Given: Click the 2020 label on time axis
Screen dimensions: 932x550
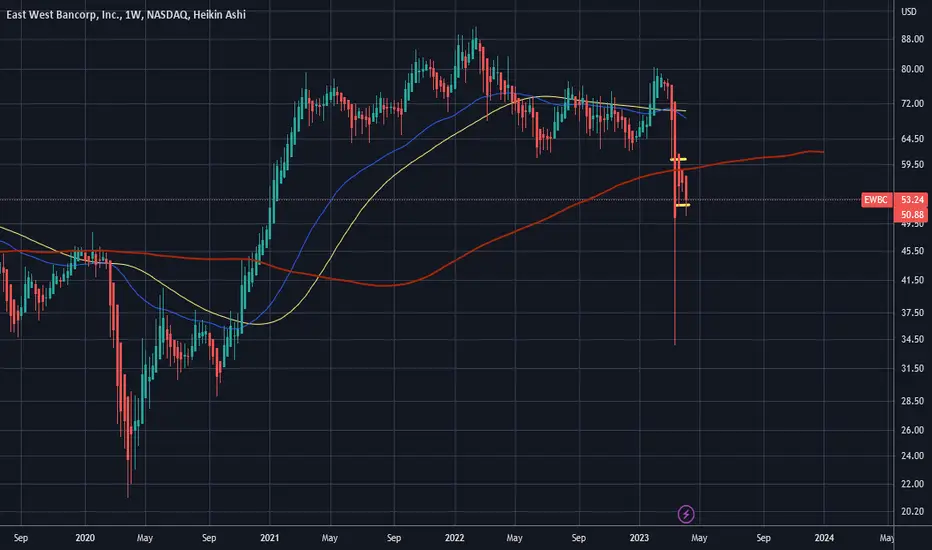Looking at the screenshot, I should (x=85, y=538).
